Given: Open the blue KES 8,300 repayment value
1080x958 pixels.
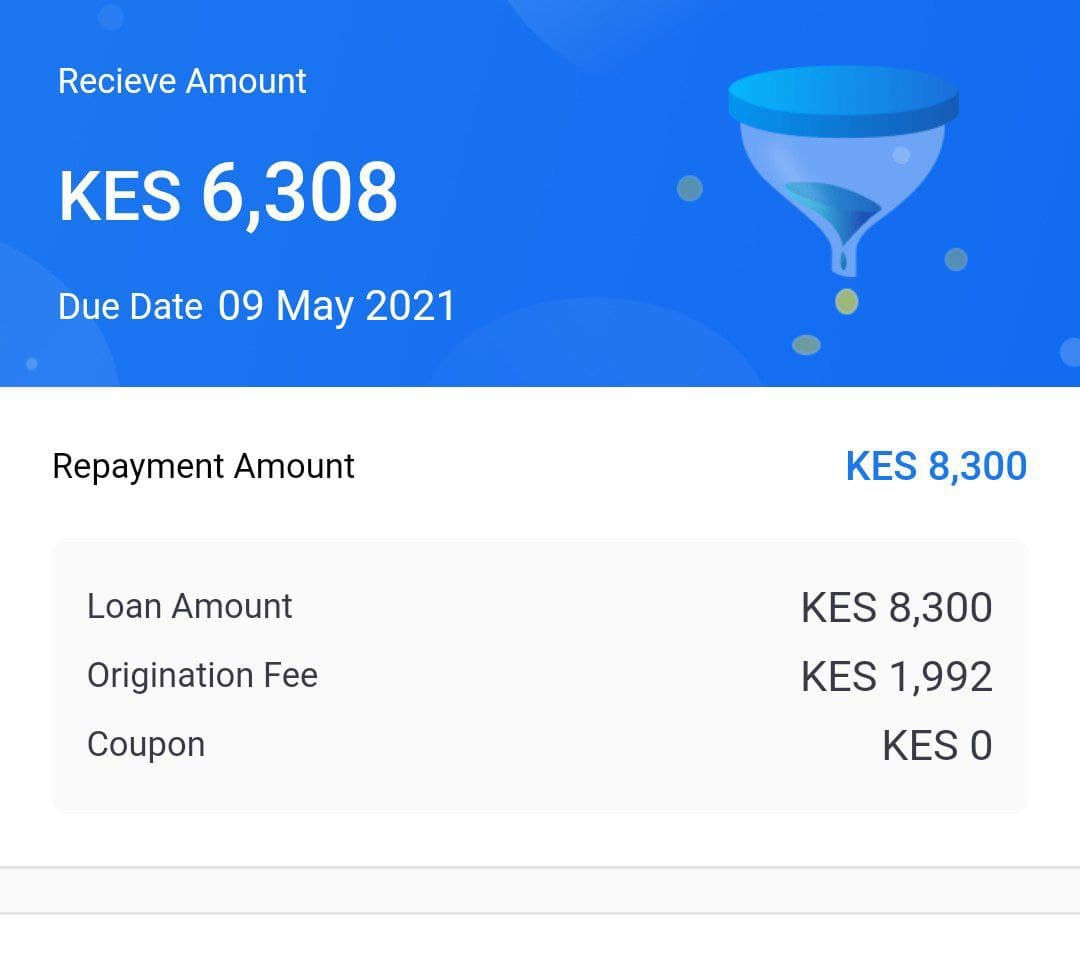Looking at the screenshot, I should coord(936,466).
